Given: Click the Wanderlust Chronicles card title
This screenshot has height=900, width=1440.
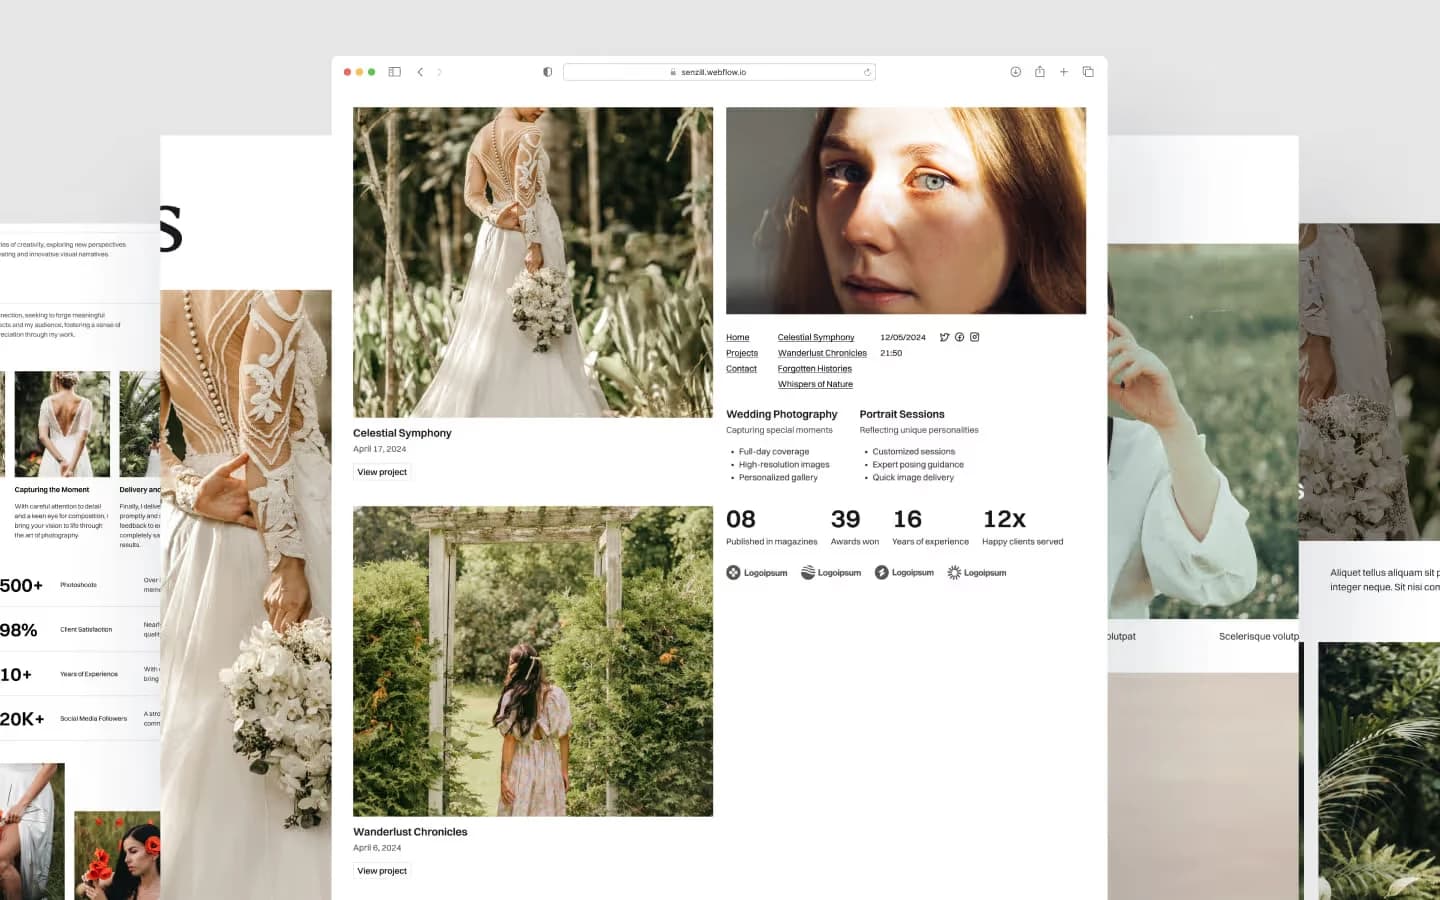Looking at the screenshot, I should coord(410,832).
